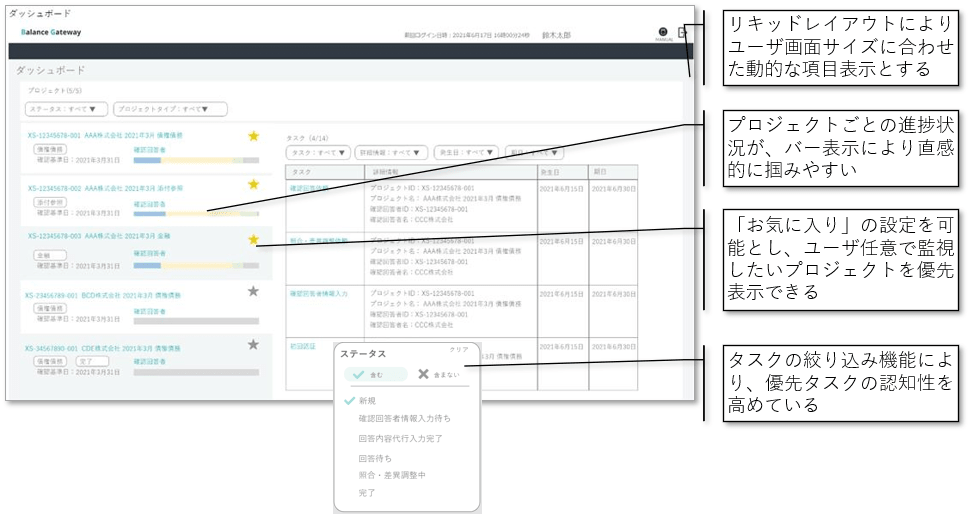Choose 確認回答者情報入力待ち in the status list
This screenshot has height=522, width=971.
click(398, 419)
